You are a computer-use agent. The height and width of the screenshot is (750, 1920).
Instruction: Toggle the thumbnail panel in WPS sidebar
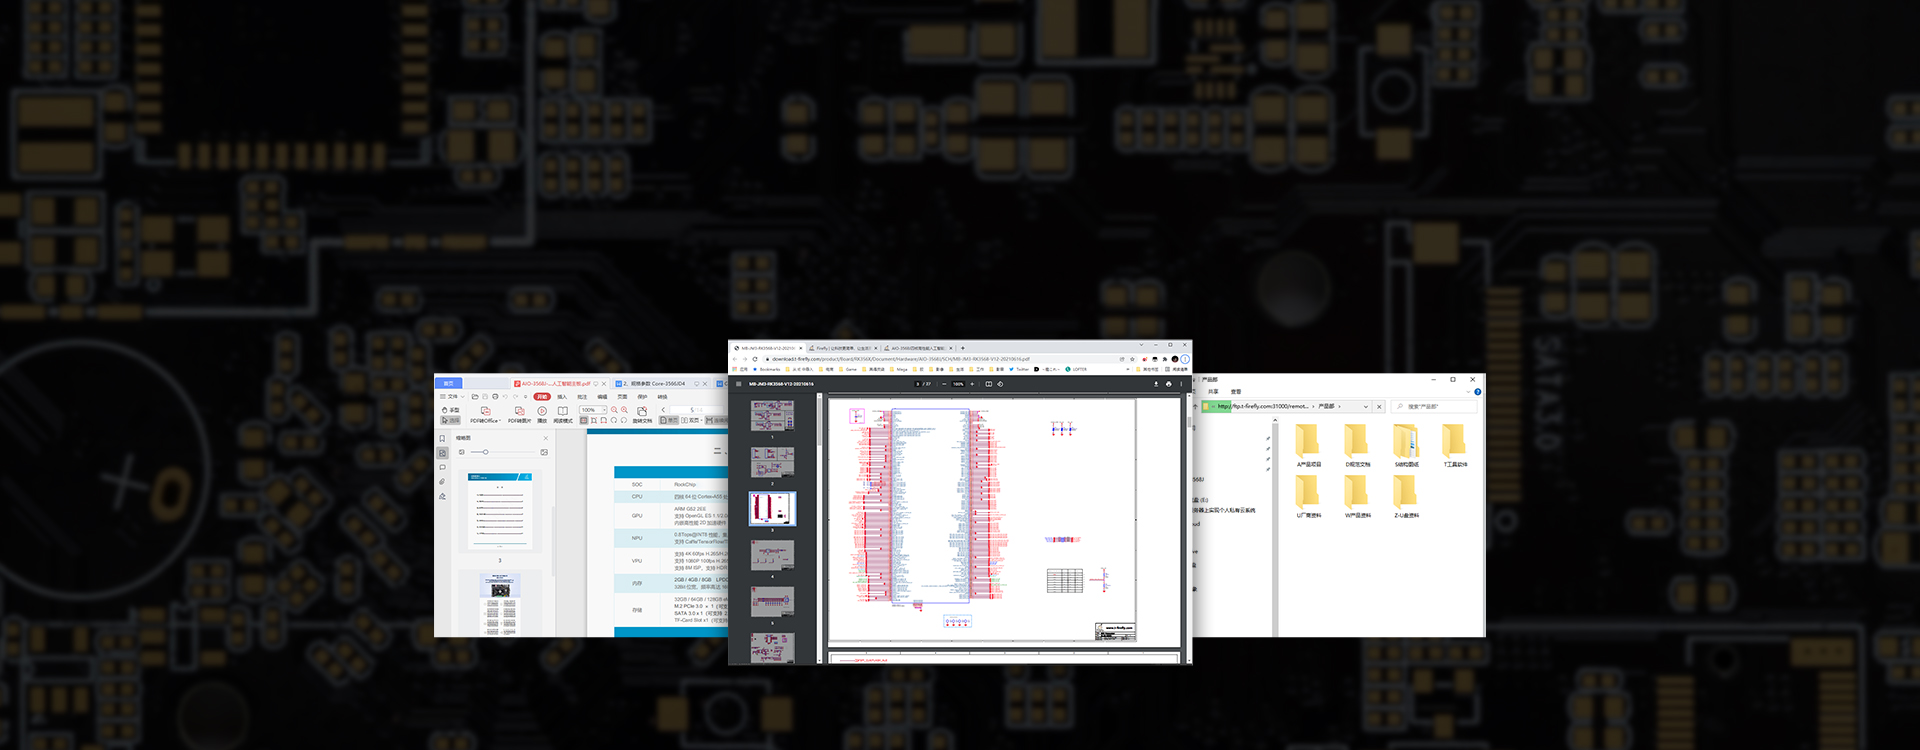[442, 453]
